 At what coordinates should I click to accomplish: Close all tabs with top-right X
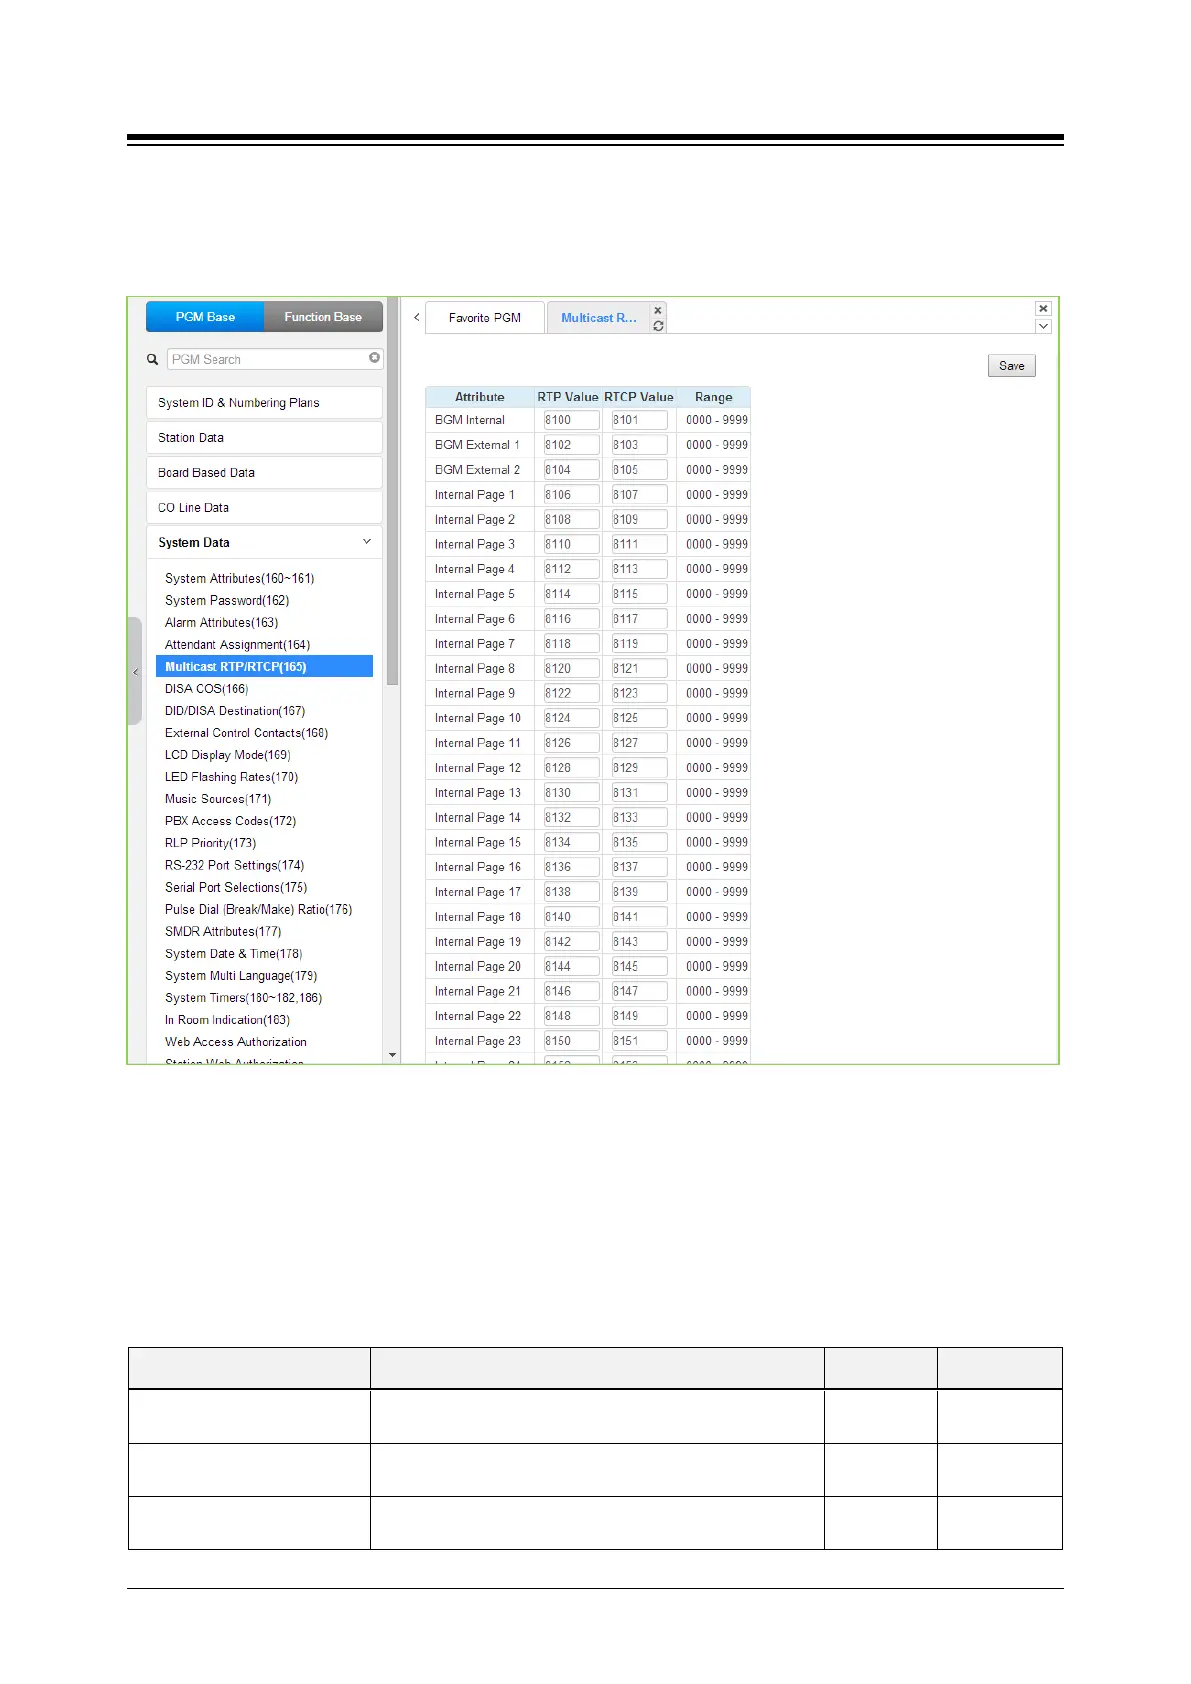(1043, 309)
